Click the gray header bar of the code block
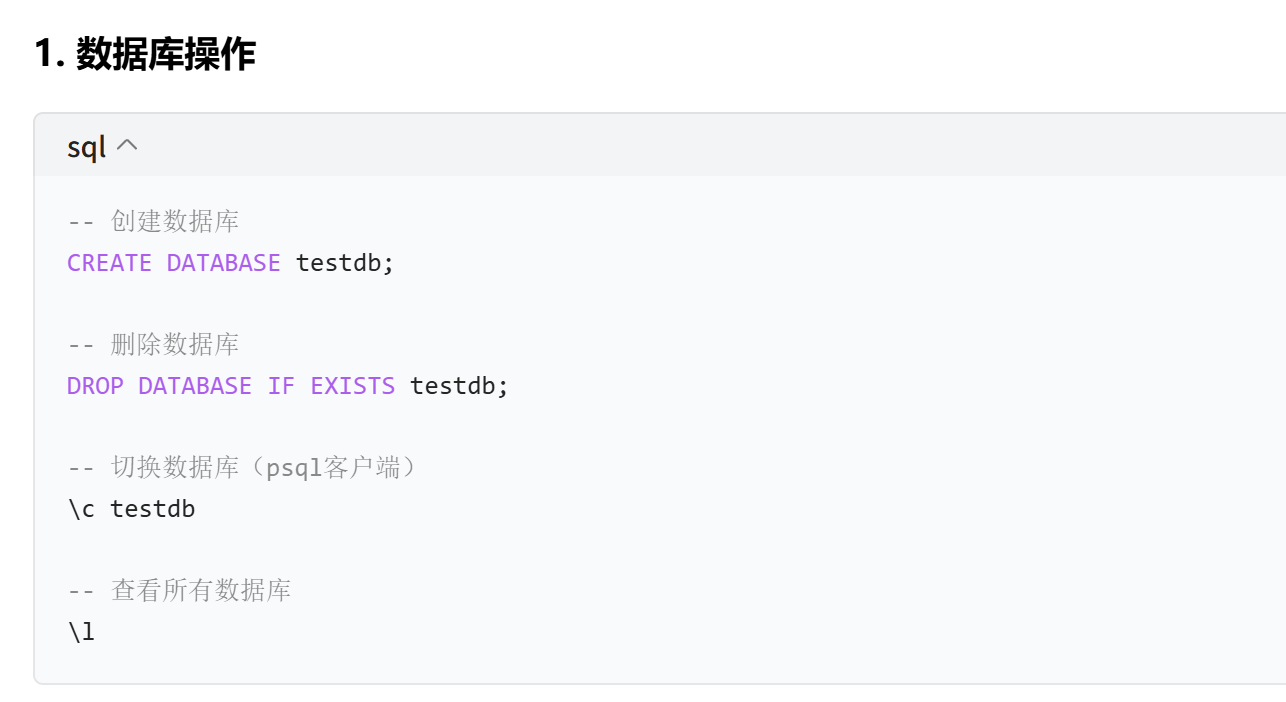1286x702 pixels. point(660,146)
